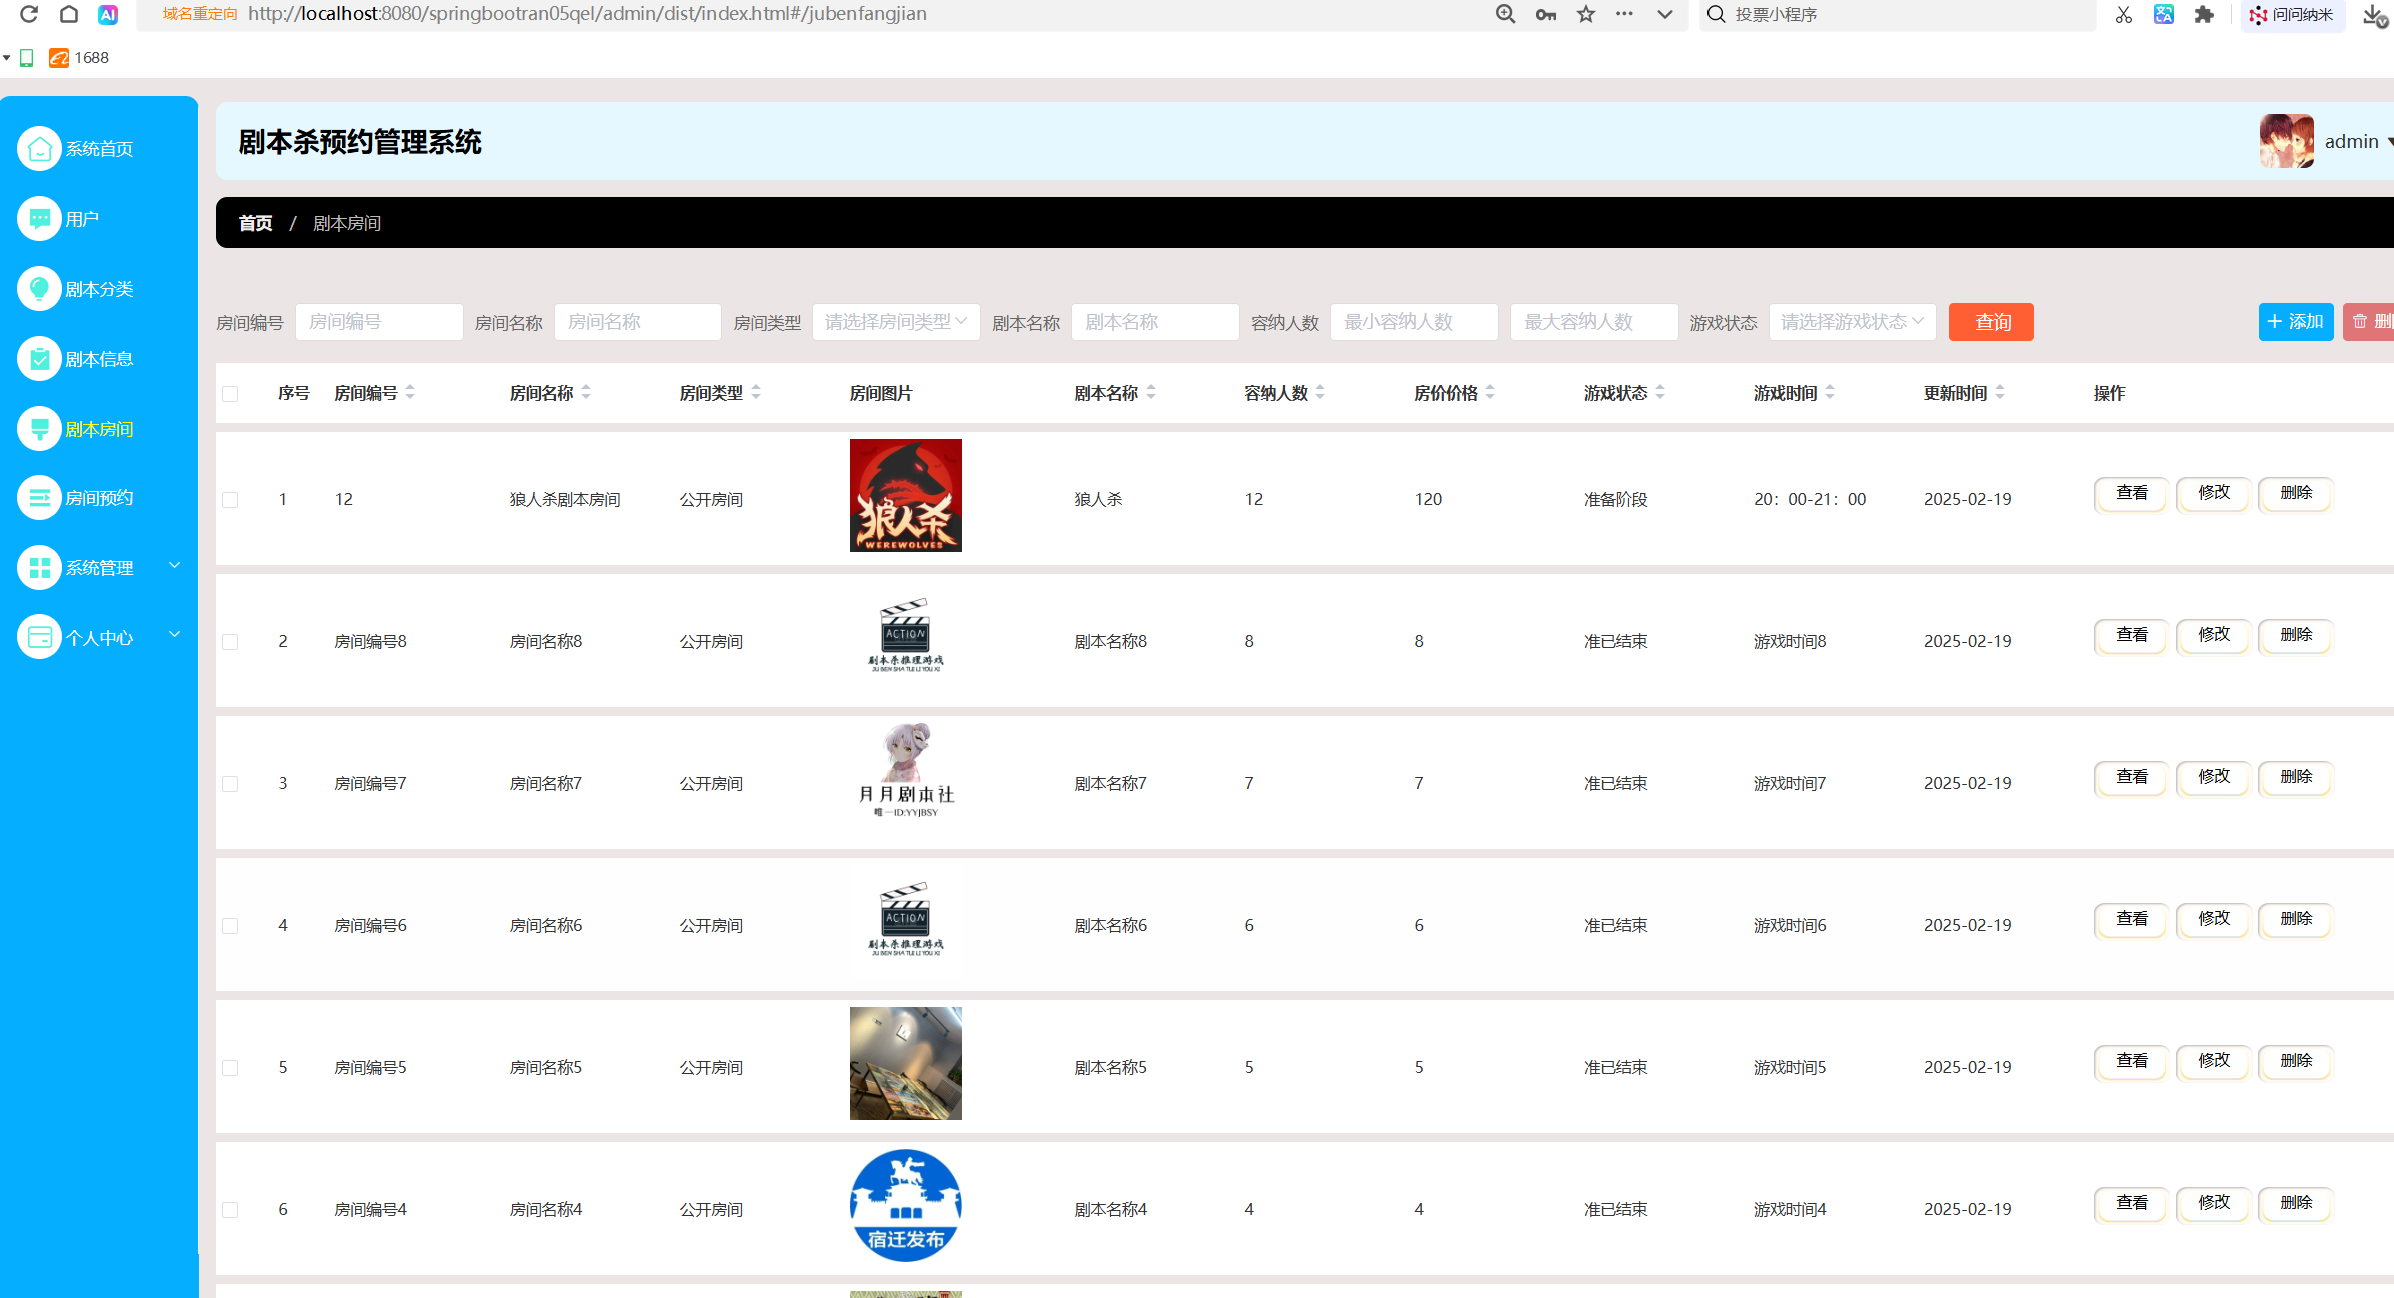Click the 房间预约 list icon
This screenshot has width=2394, height=1298.
[39, 498]
